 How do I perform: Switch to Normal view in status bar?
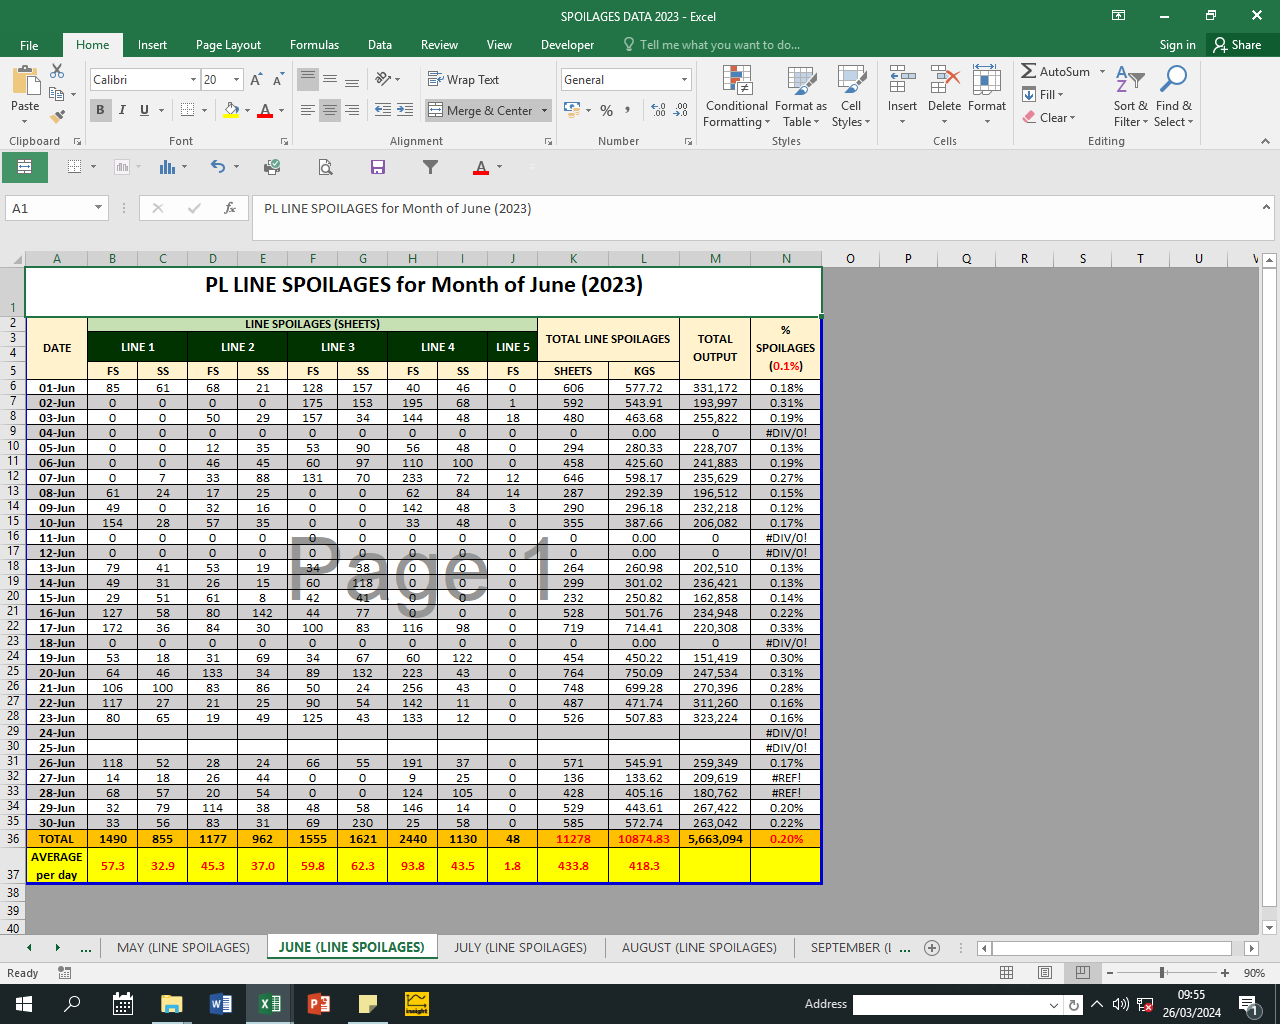1007,973
